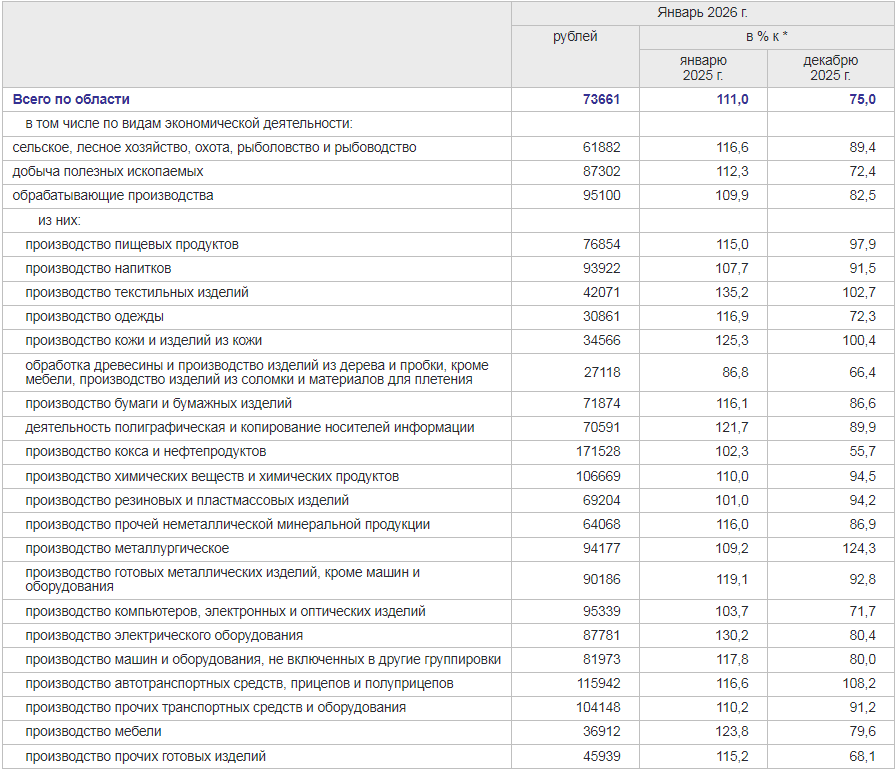Click the "производство одежды" row label
The height and width of the screenshot is (769, 895).
pos(95,317)
